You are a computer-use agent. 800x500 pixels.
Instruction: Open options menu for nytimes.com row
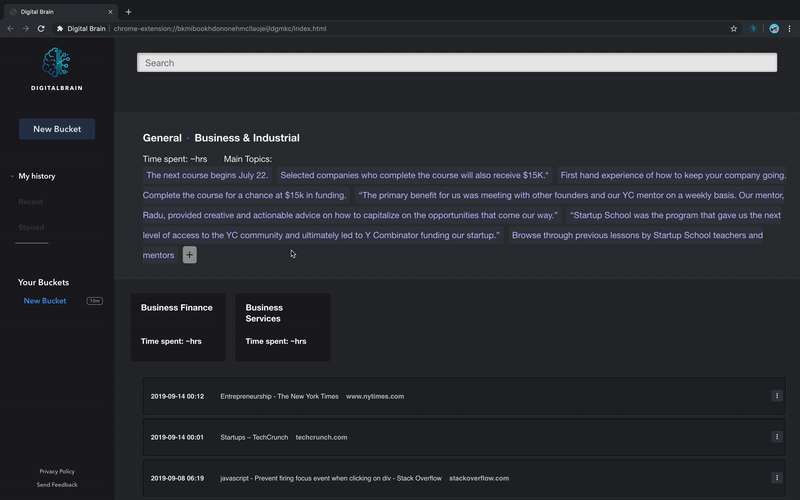(x=777, y=395)
